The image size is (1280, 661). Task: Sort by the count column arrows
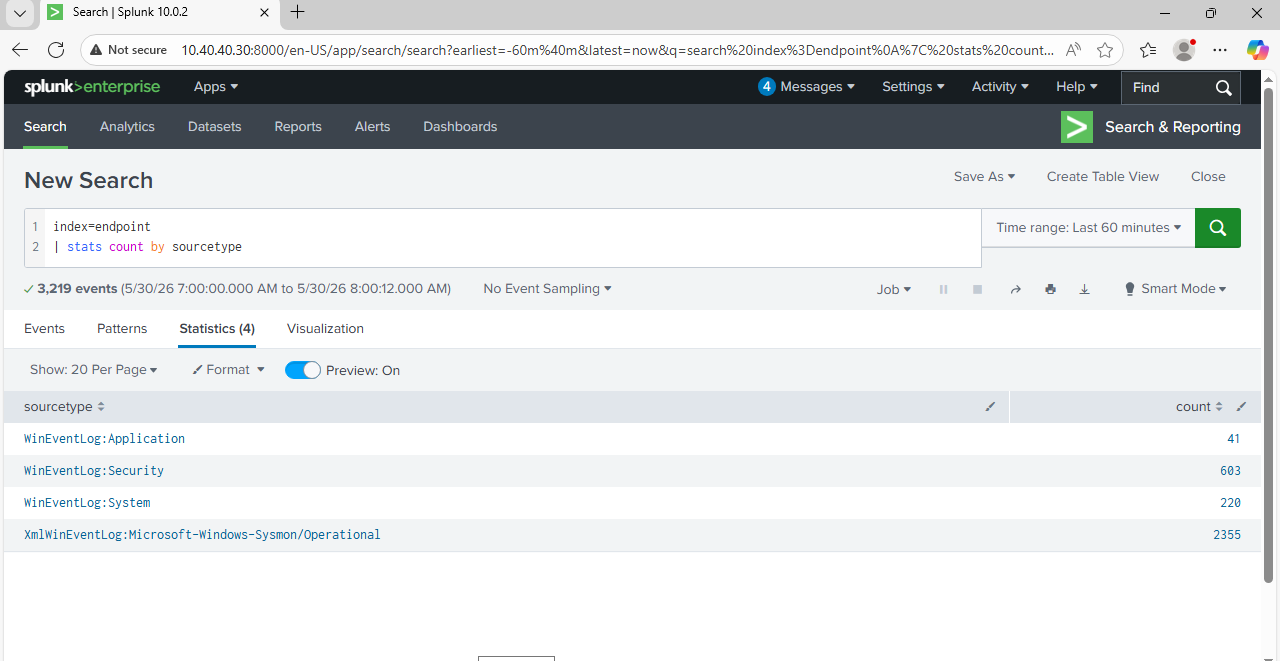(x=1219, y=407)
